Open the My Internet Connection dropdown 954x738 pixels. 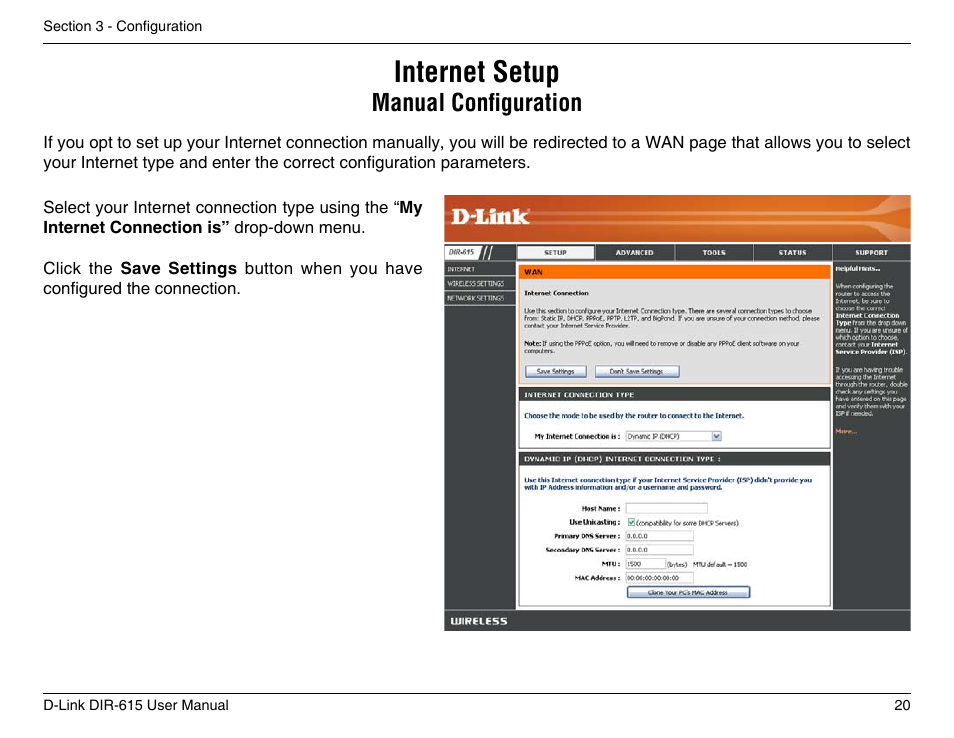[673, 436]
